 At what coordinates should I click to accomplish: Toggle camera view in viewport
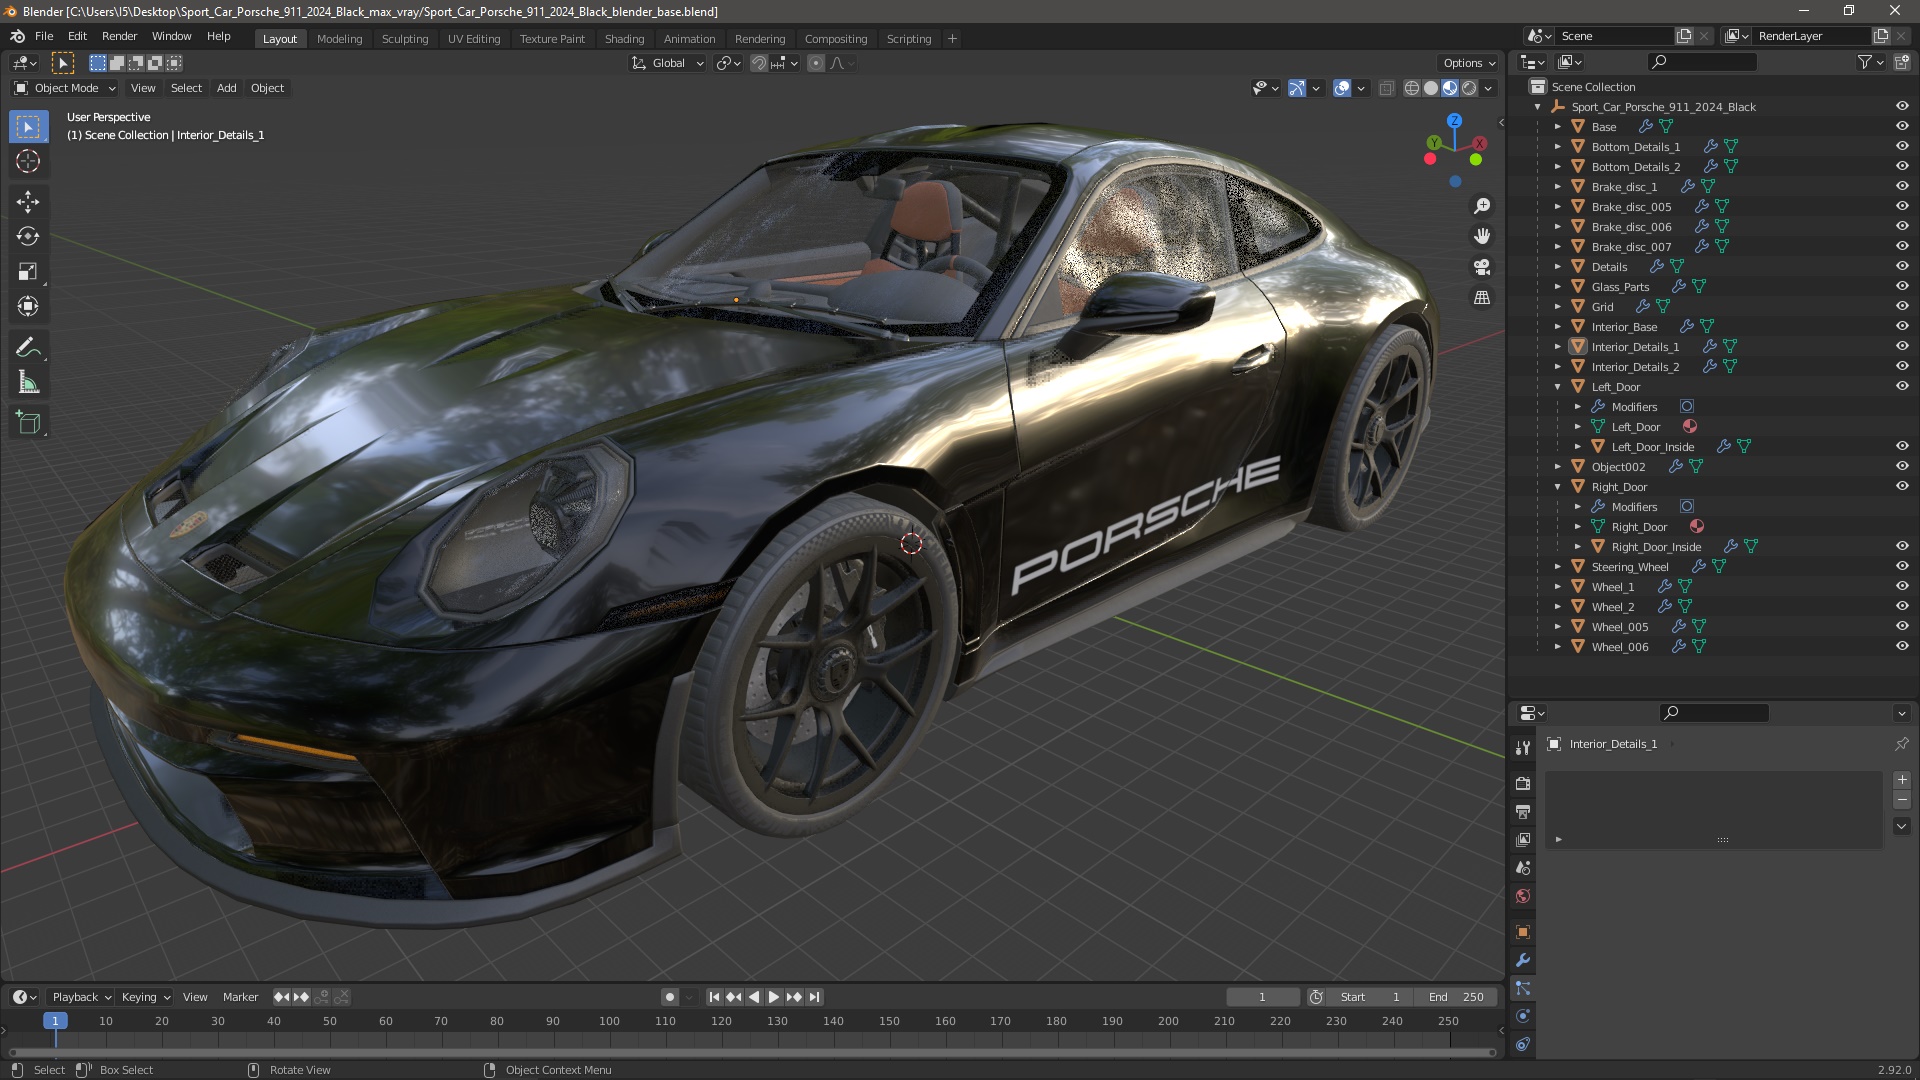pos(1482,267)
